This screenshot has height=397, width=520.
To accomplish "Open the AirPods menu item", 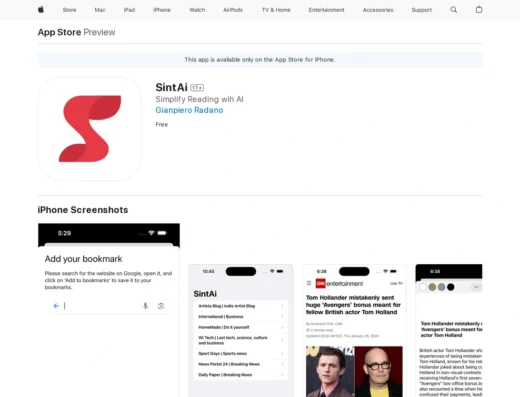I will tap(233, 10).
